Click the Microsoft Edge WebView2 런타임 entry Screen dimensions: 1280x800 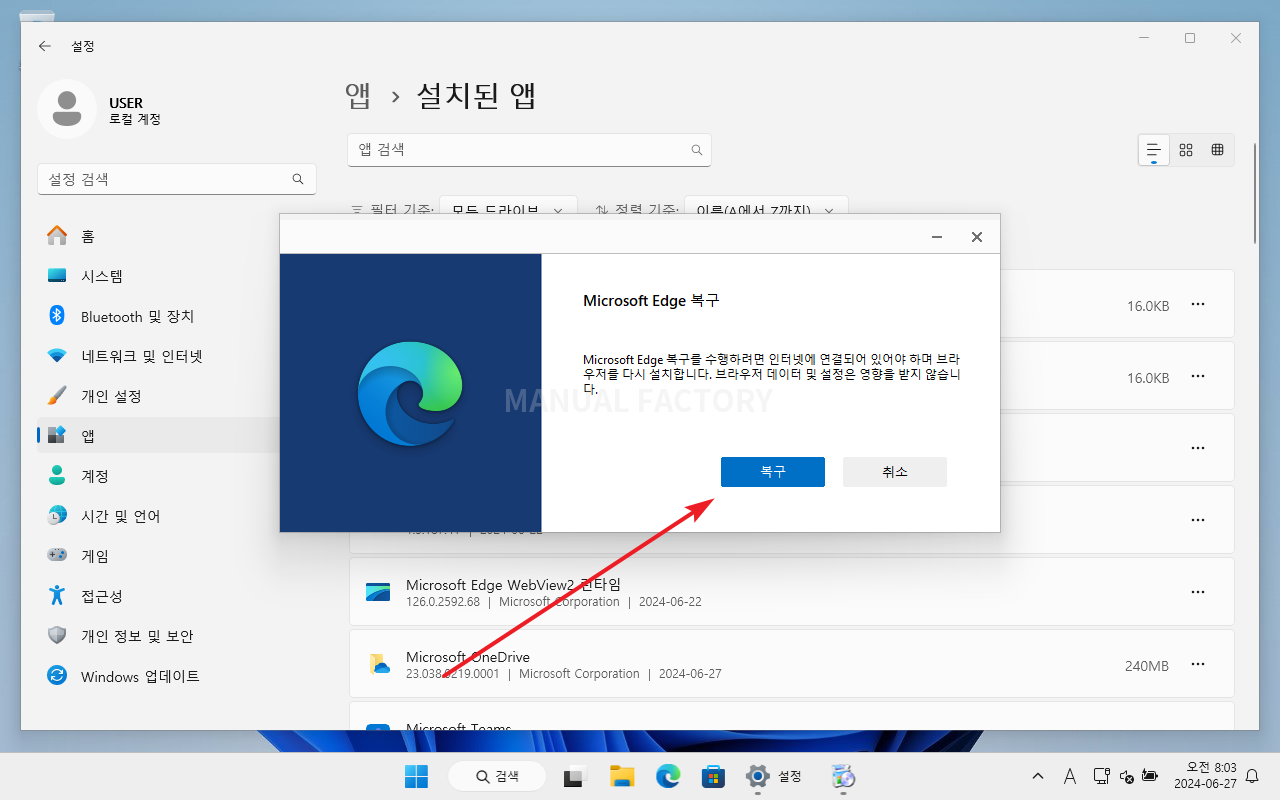coord(791,592)
